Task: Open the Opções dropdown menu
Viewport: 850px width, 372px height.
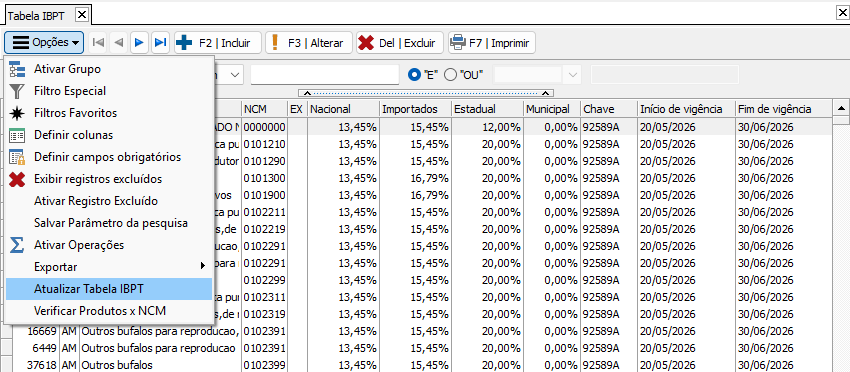Action: (44, 42)
